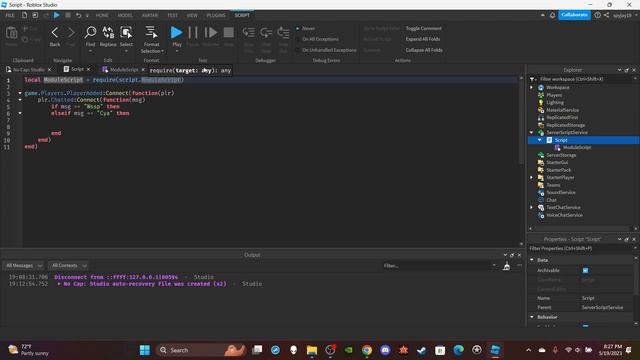This screenshot has width=640, height=360.
Task: Click the Step Out debugger icon
Action: coord(283,32)
